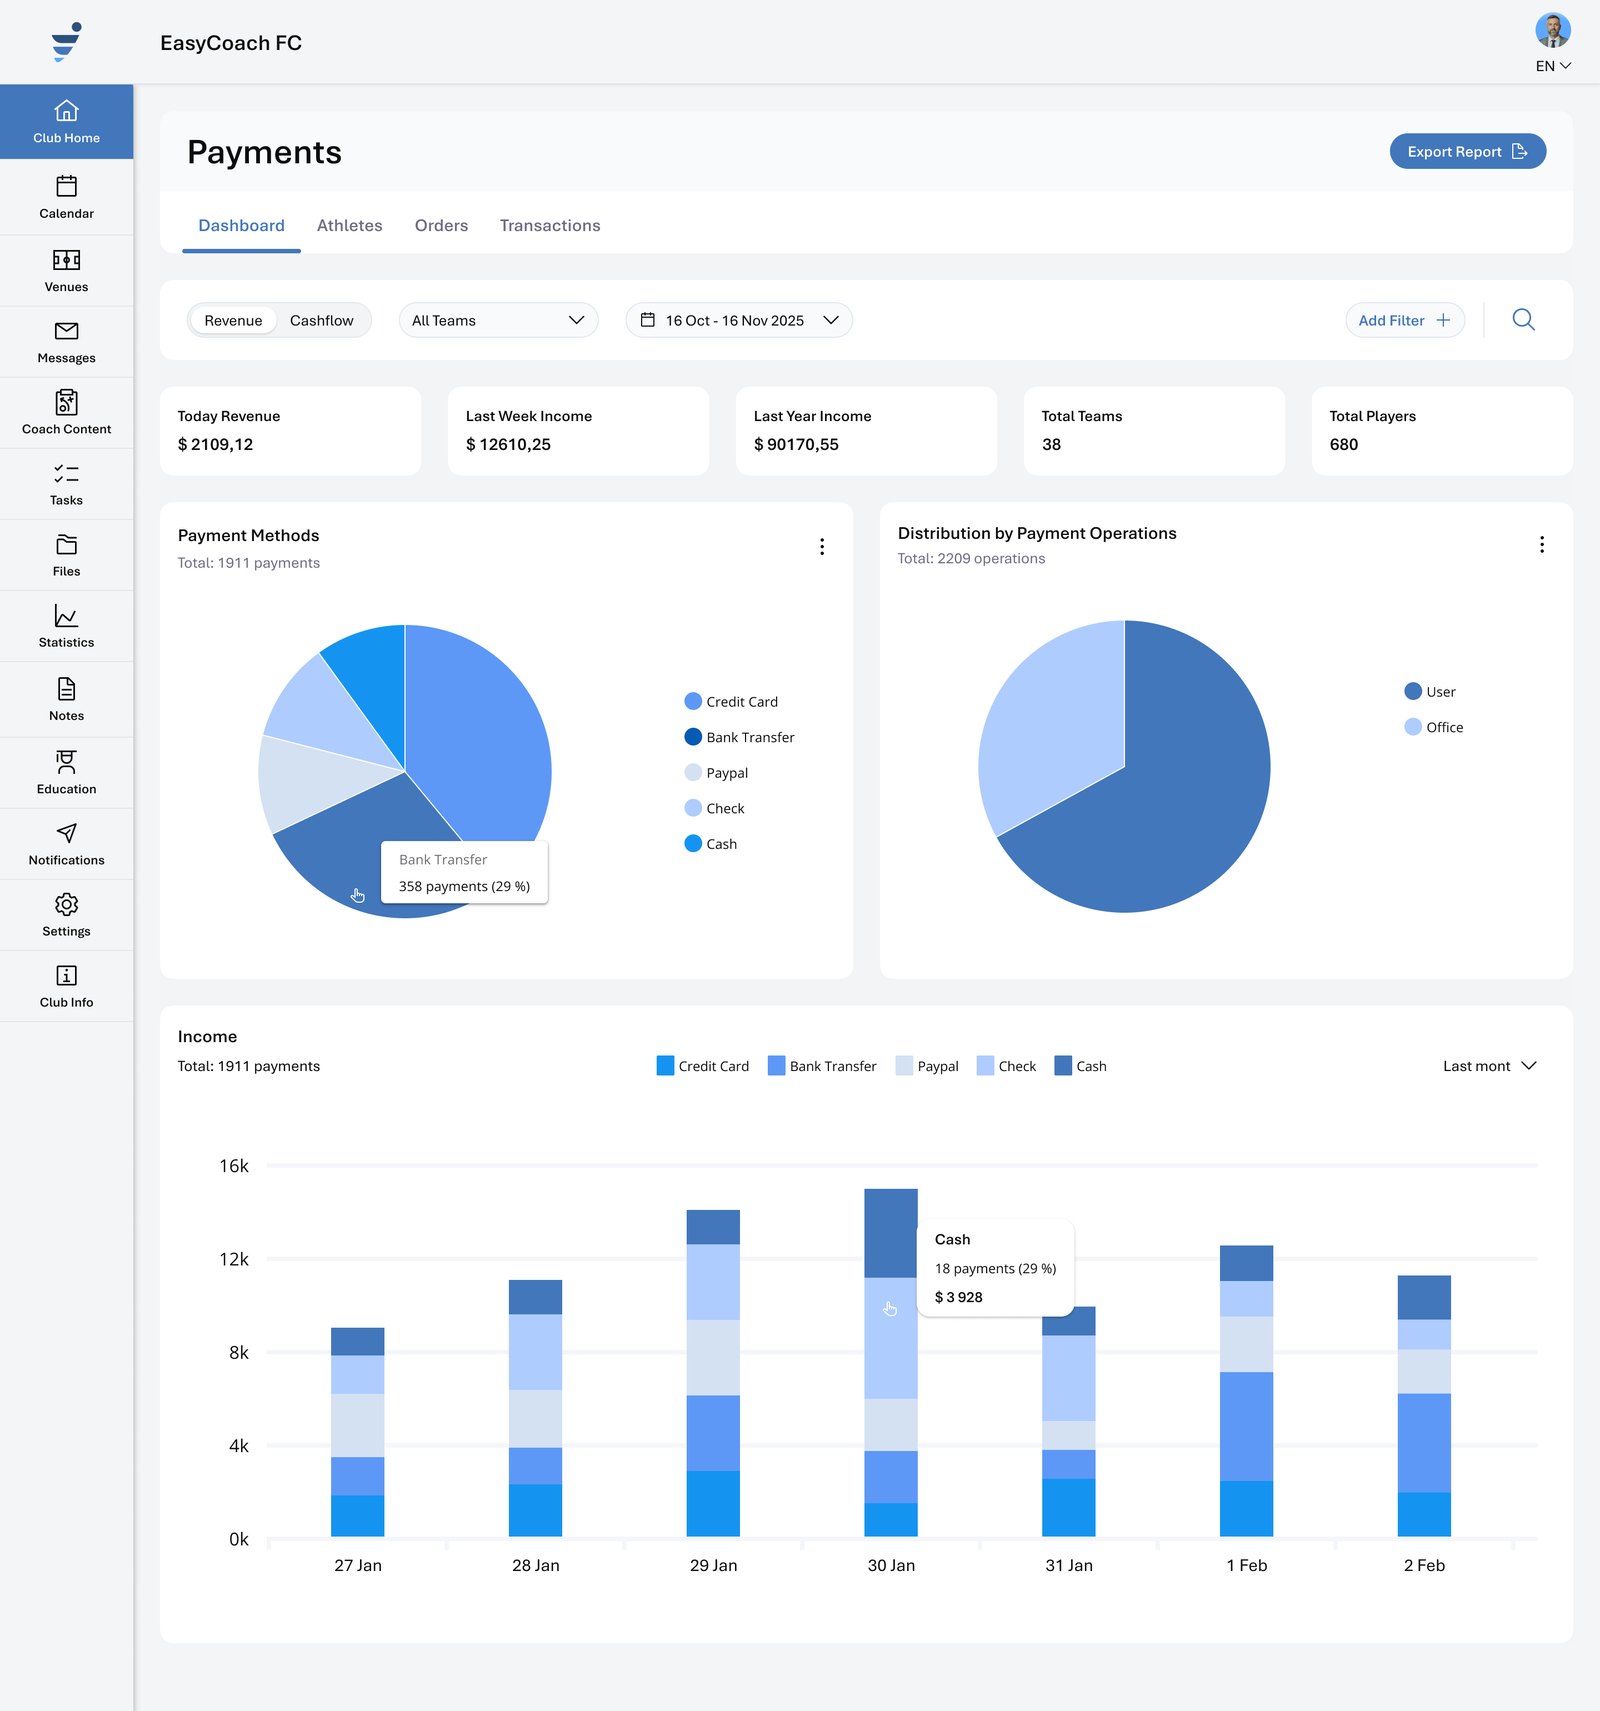
Task: Click the EasyCoach FC title
Action: tap(231, 43)
